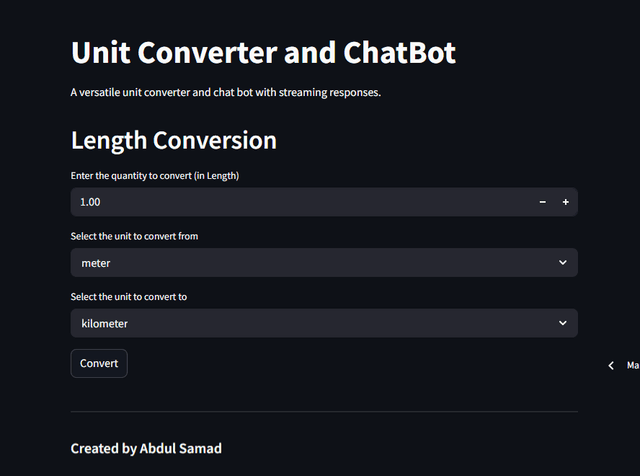Click the 'Unit Converter and ChatBot' title
This screenshot has height=476, width=640.
[x=263, y=52]
